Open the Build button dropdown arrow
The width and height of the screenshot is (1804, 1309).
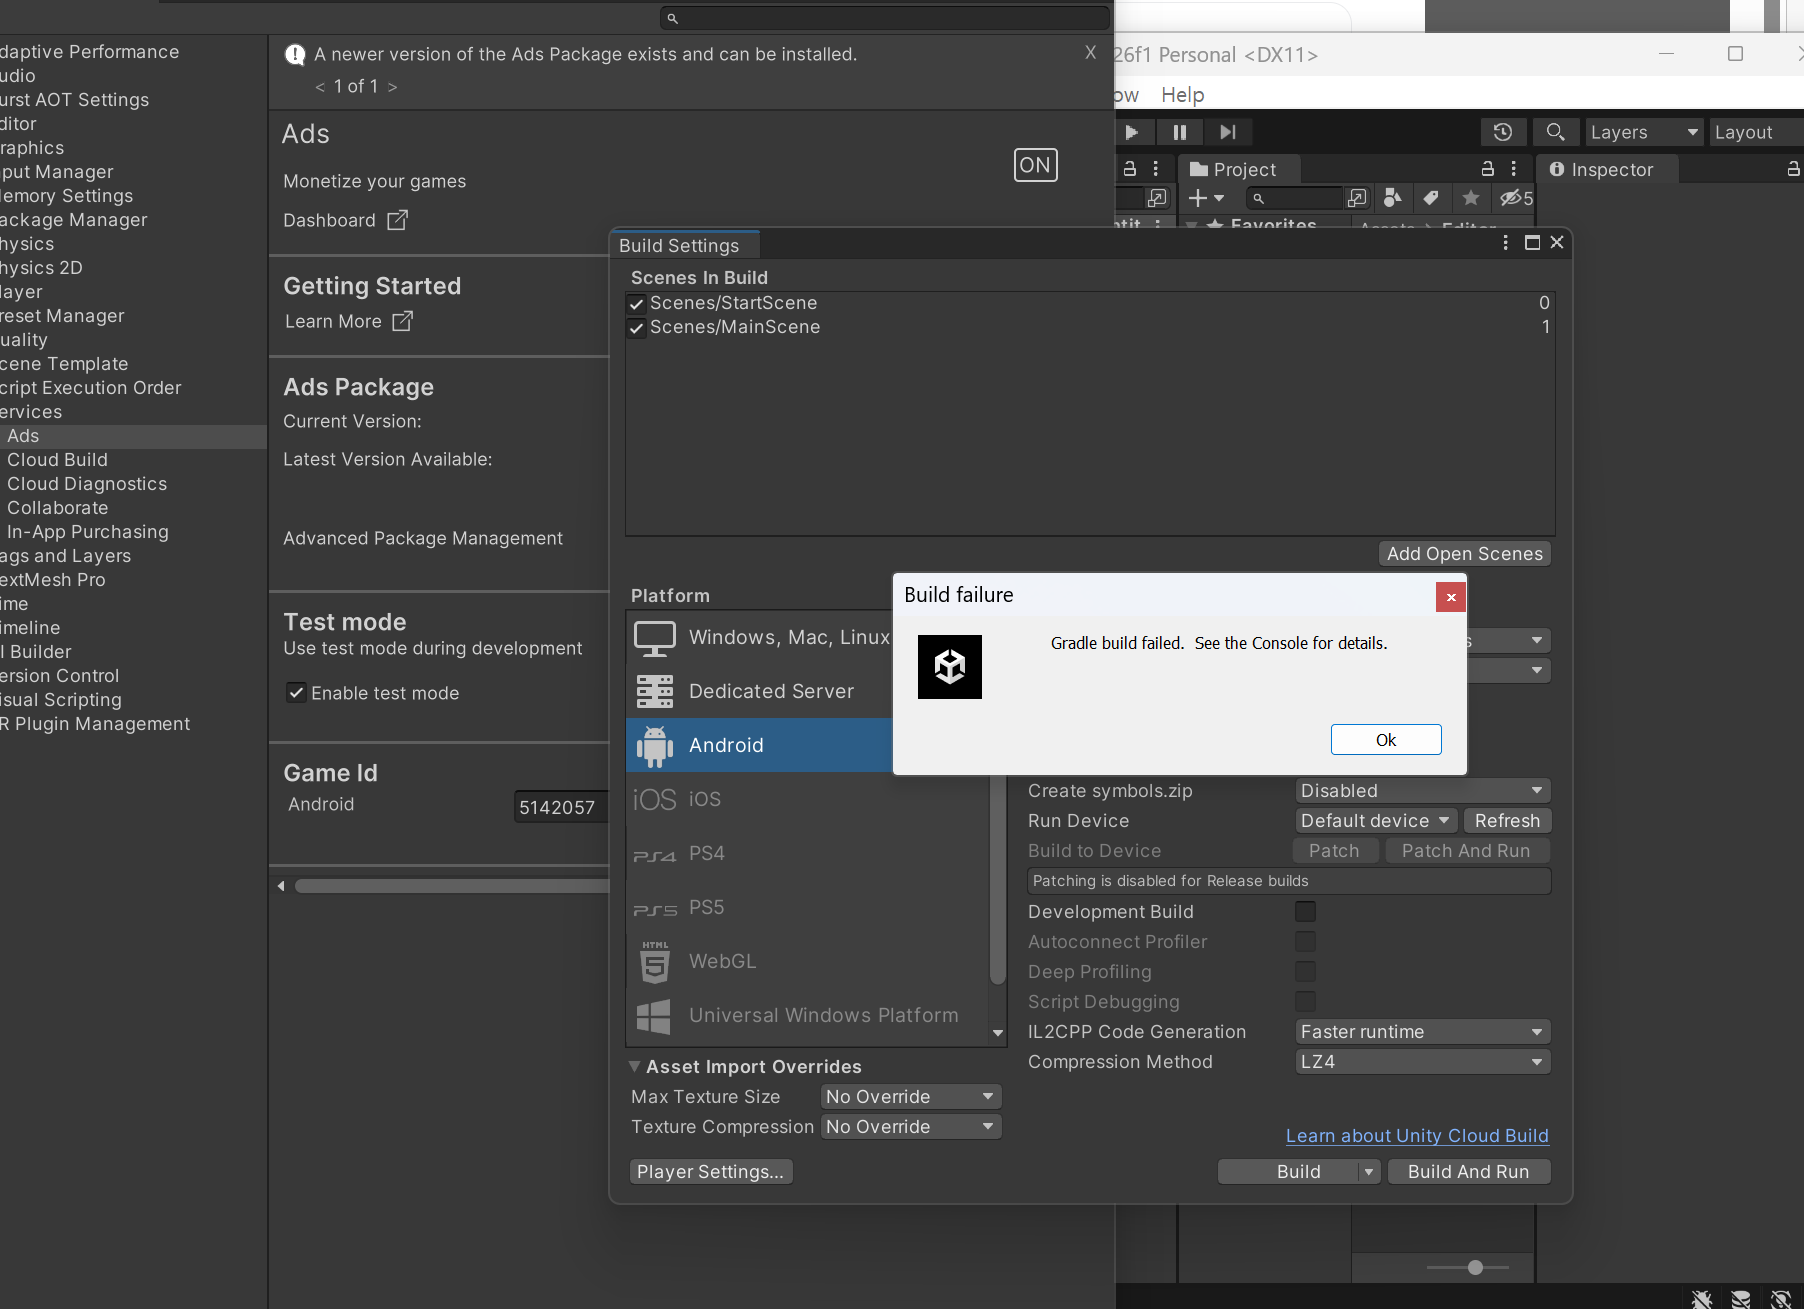tap(1369, 1172)
